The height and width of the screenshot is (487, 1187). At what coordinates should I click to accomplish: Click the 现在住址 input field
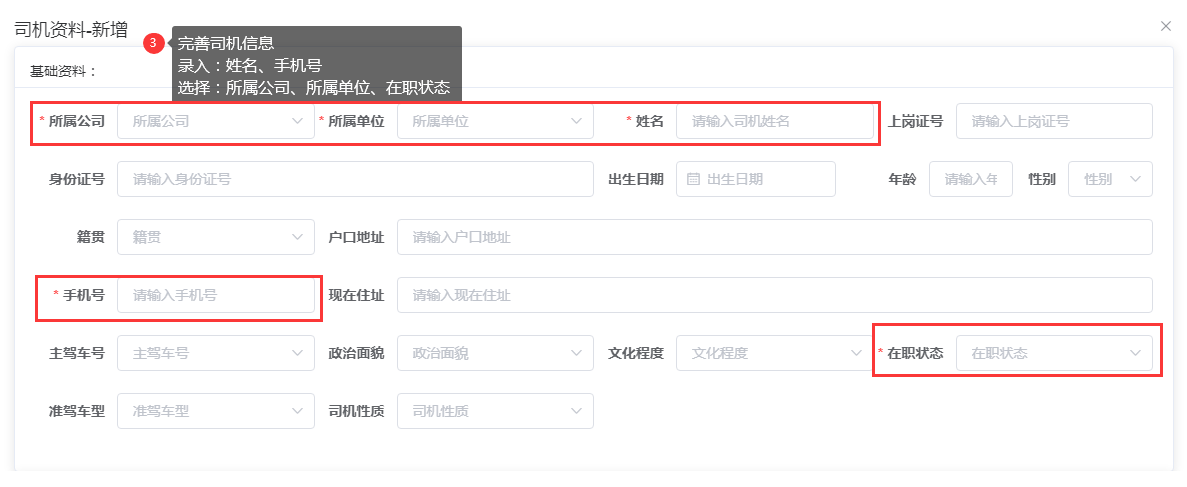click(774, 295)
